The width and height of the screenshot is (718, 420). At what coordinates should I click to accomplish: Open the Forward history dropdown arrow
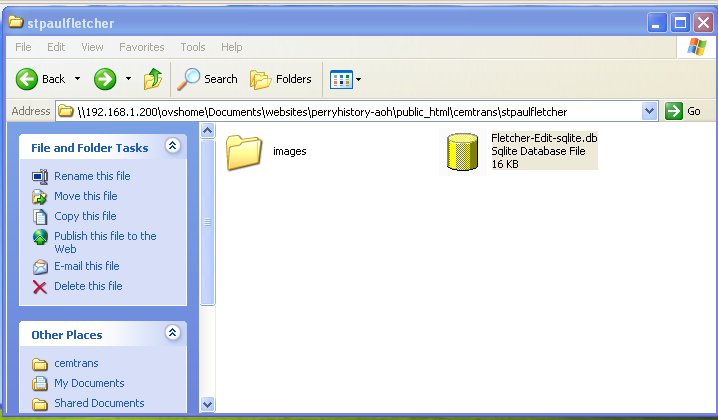(x=128, y=79)
